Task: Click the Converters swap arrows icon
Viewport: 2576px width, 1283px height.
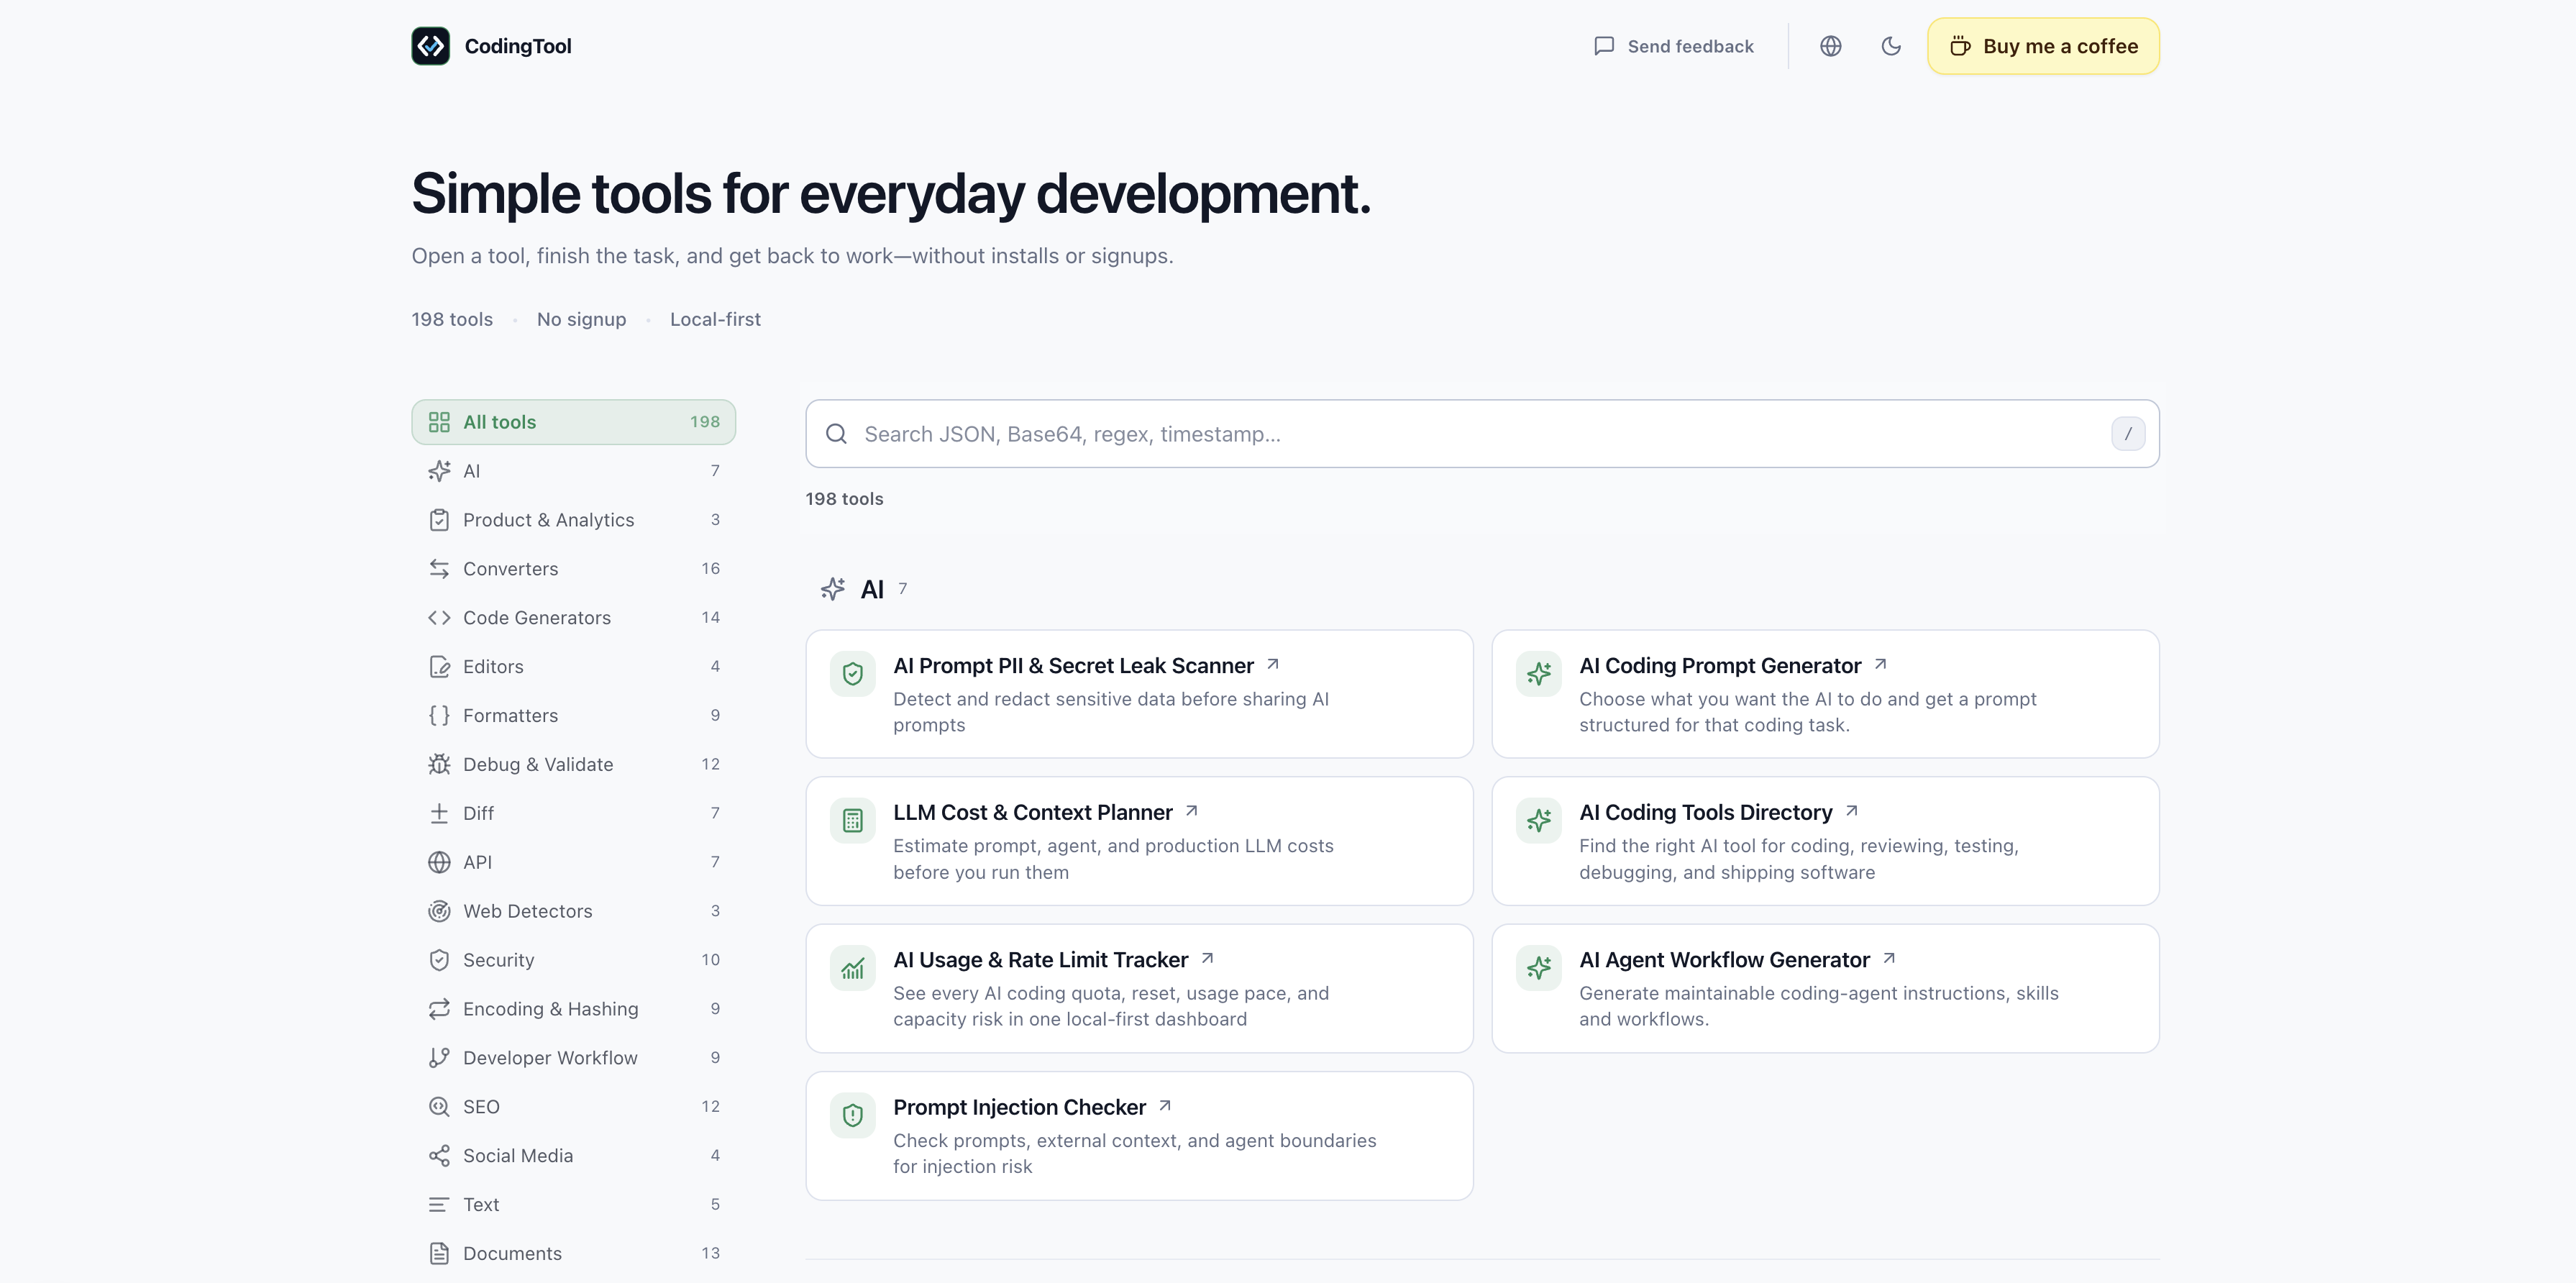Action: 439,569
